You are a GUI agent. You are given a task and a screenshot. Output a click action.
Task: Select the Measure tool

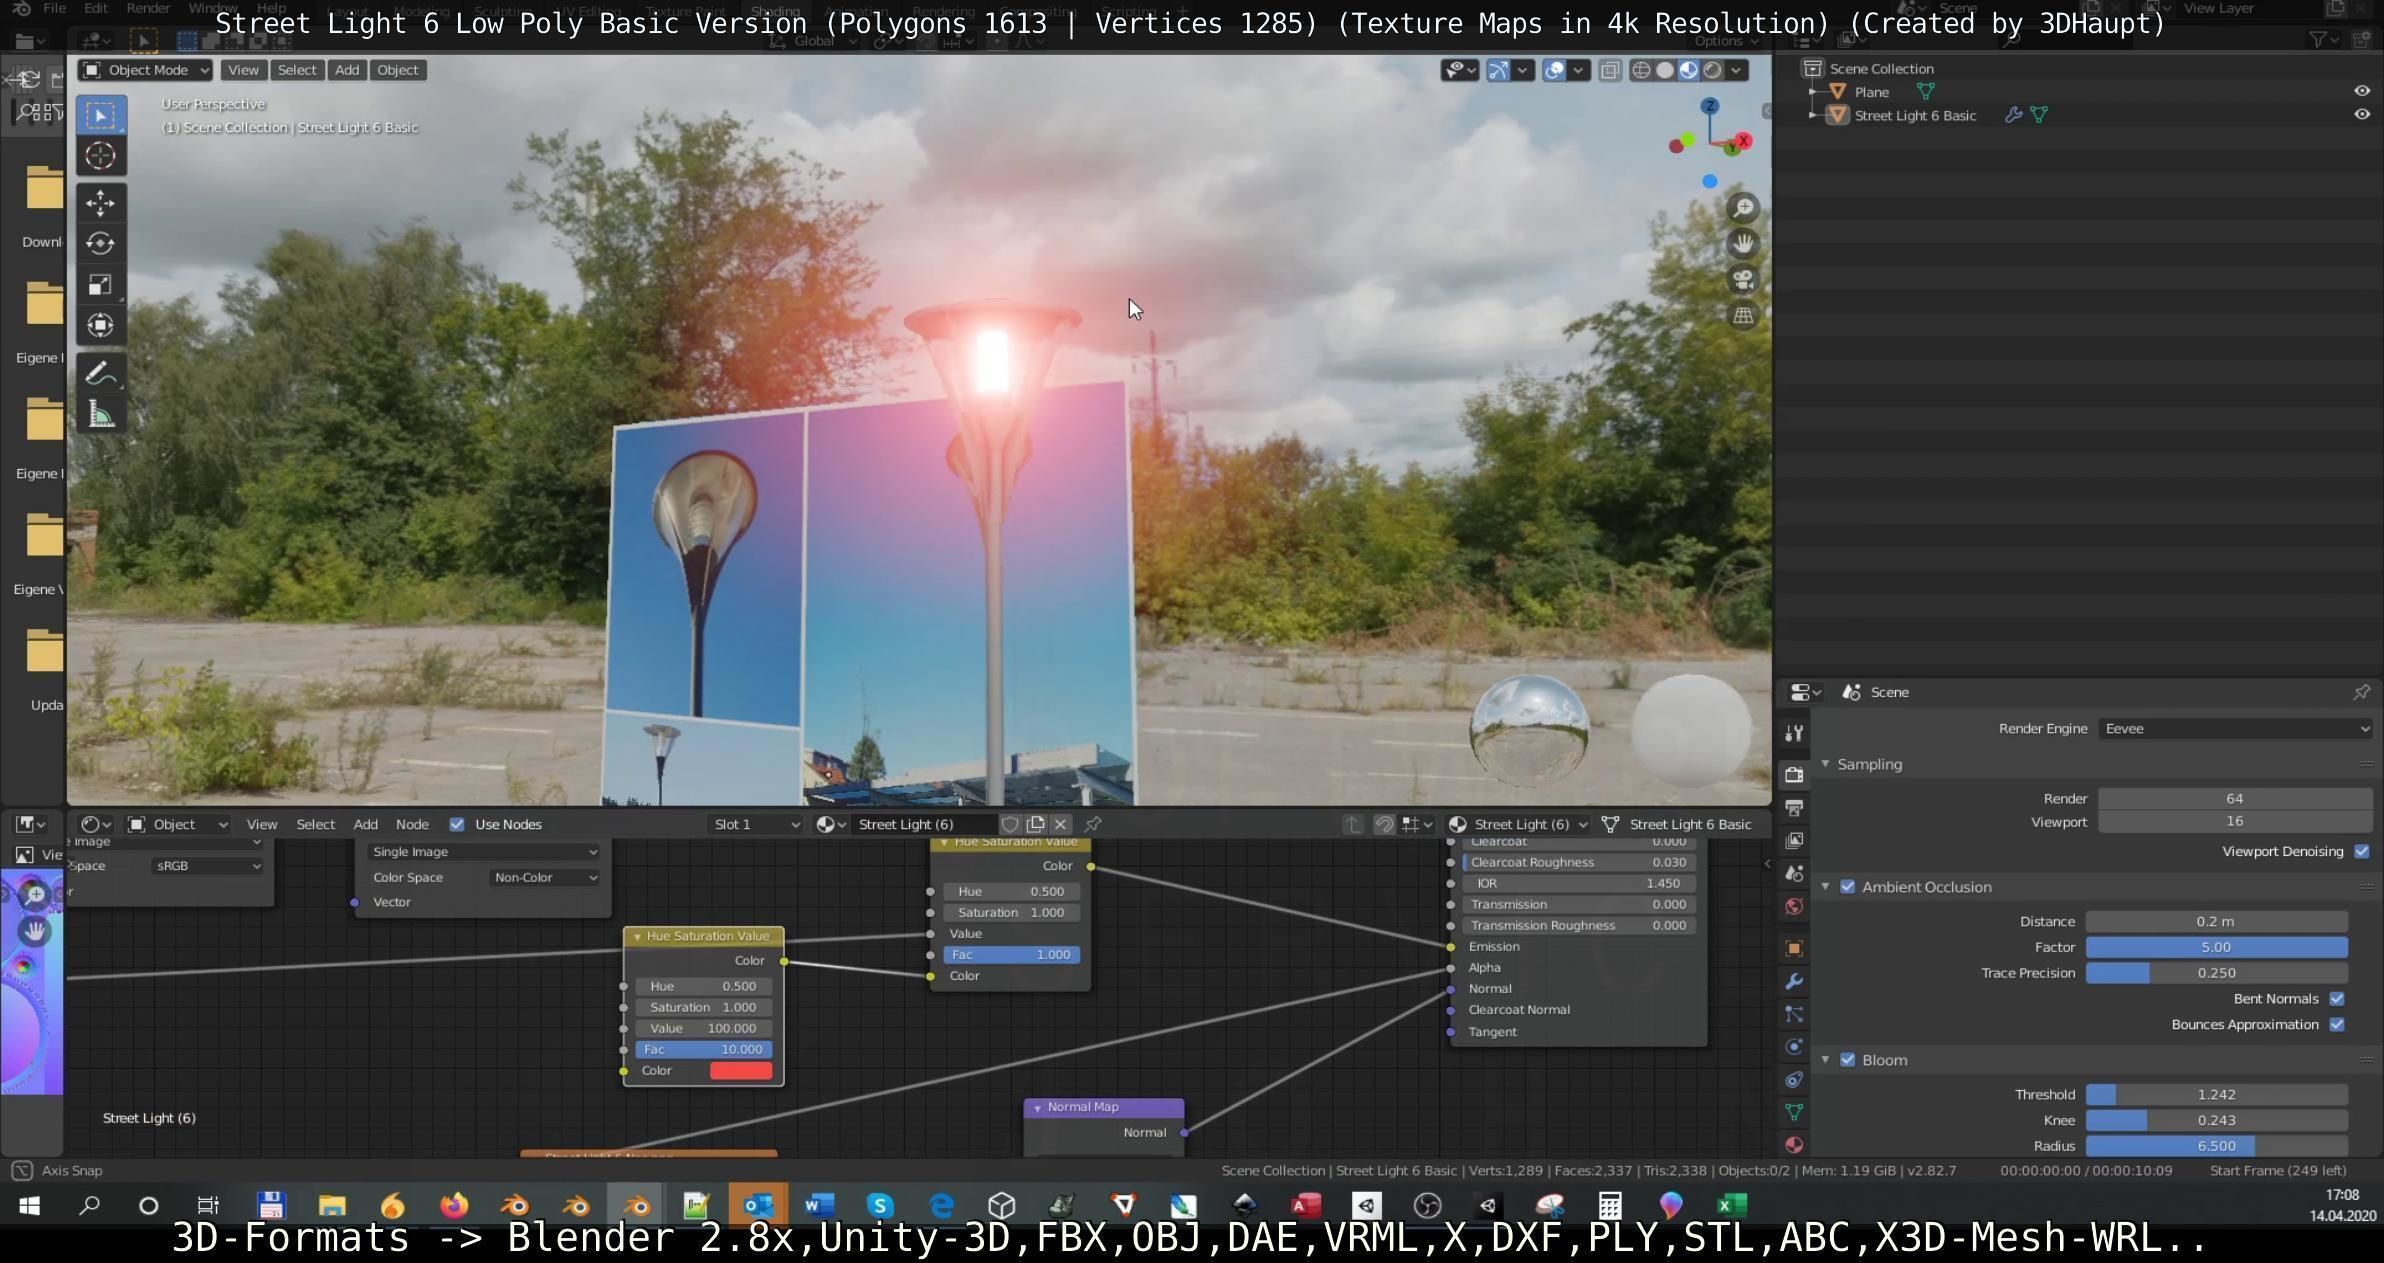(100, 414)
